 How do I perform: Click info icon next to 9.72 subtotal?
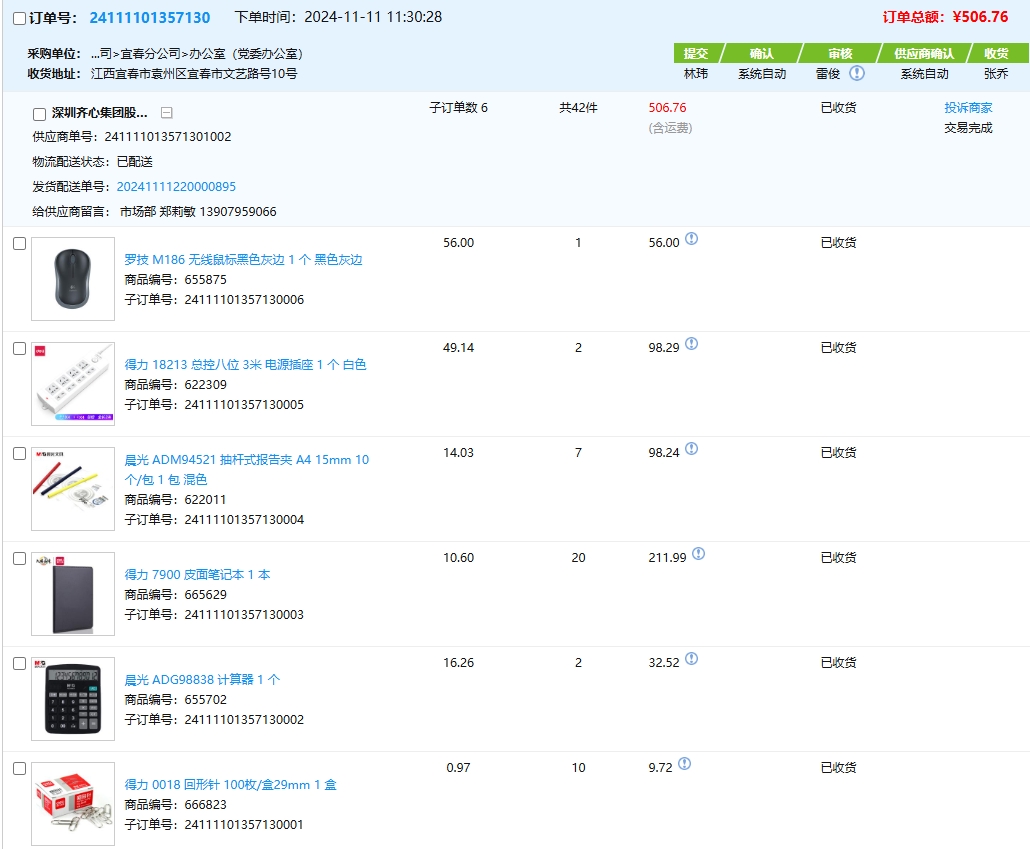click(684, 764)
